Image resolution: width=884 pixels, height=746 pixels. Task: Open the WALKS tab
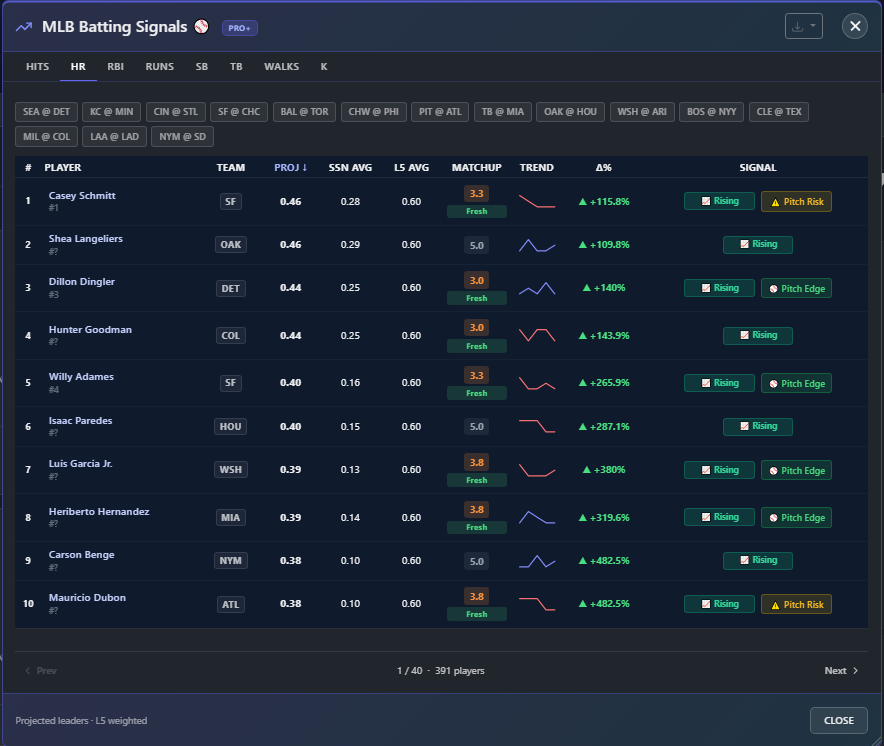[x=281, y=67]
